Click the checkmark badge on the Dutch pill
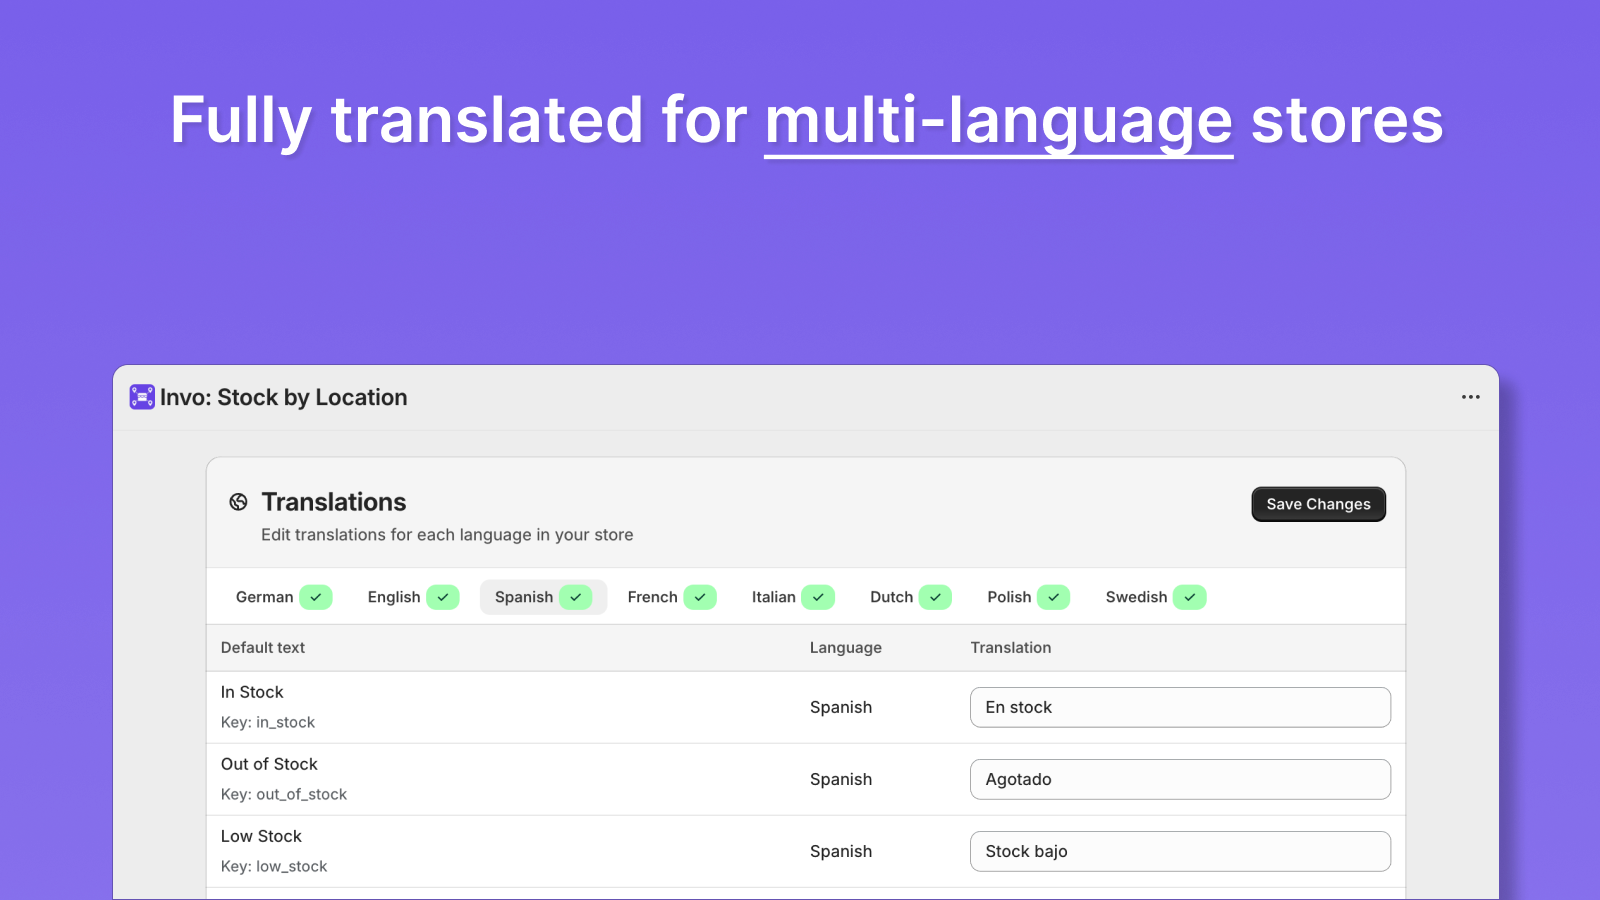Screen dimensions: 1600x900 pyautogui.click(x=937, y=597)
